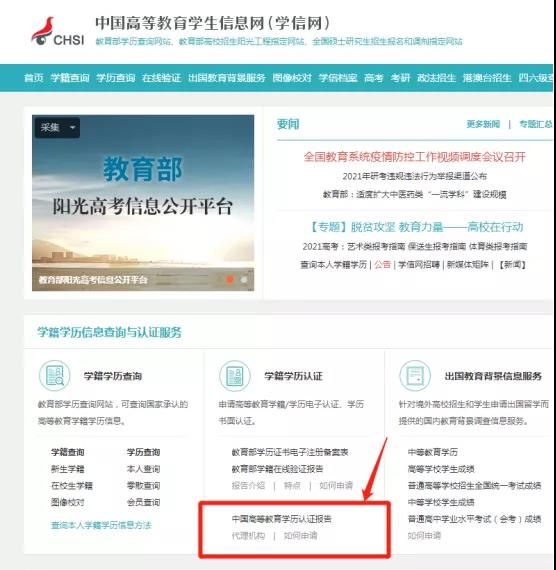Open 港澳台招生 in the navigation bar
The height and width of the screenshot is (570, 556).
click(x=487, y=78)
